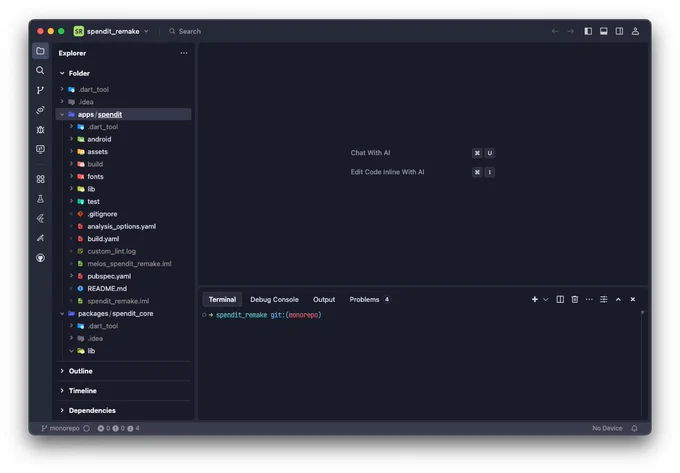
Task: Open the AI chat monitor icon in sidebar
Action: pos(40,149)
